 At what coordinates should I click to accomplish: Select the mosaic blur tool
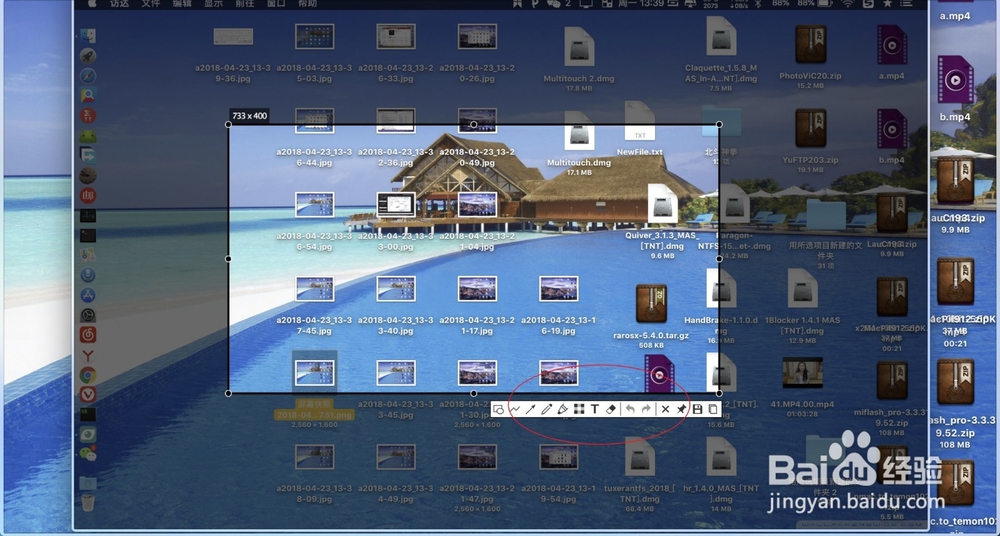click(x=579, y=410)
